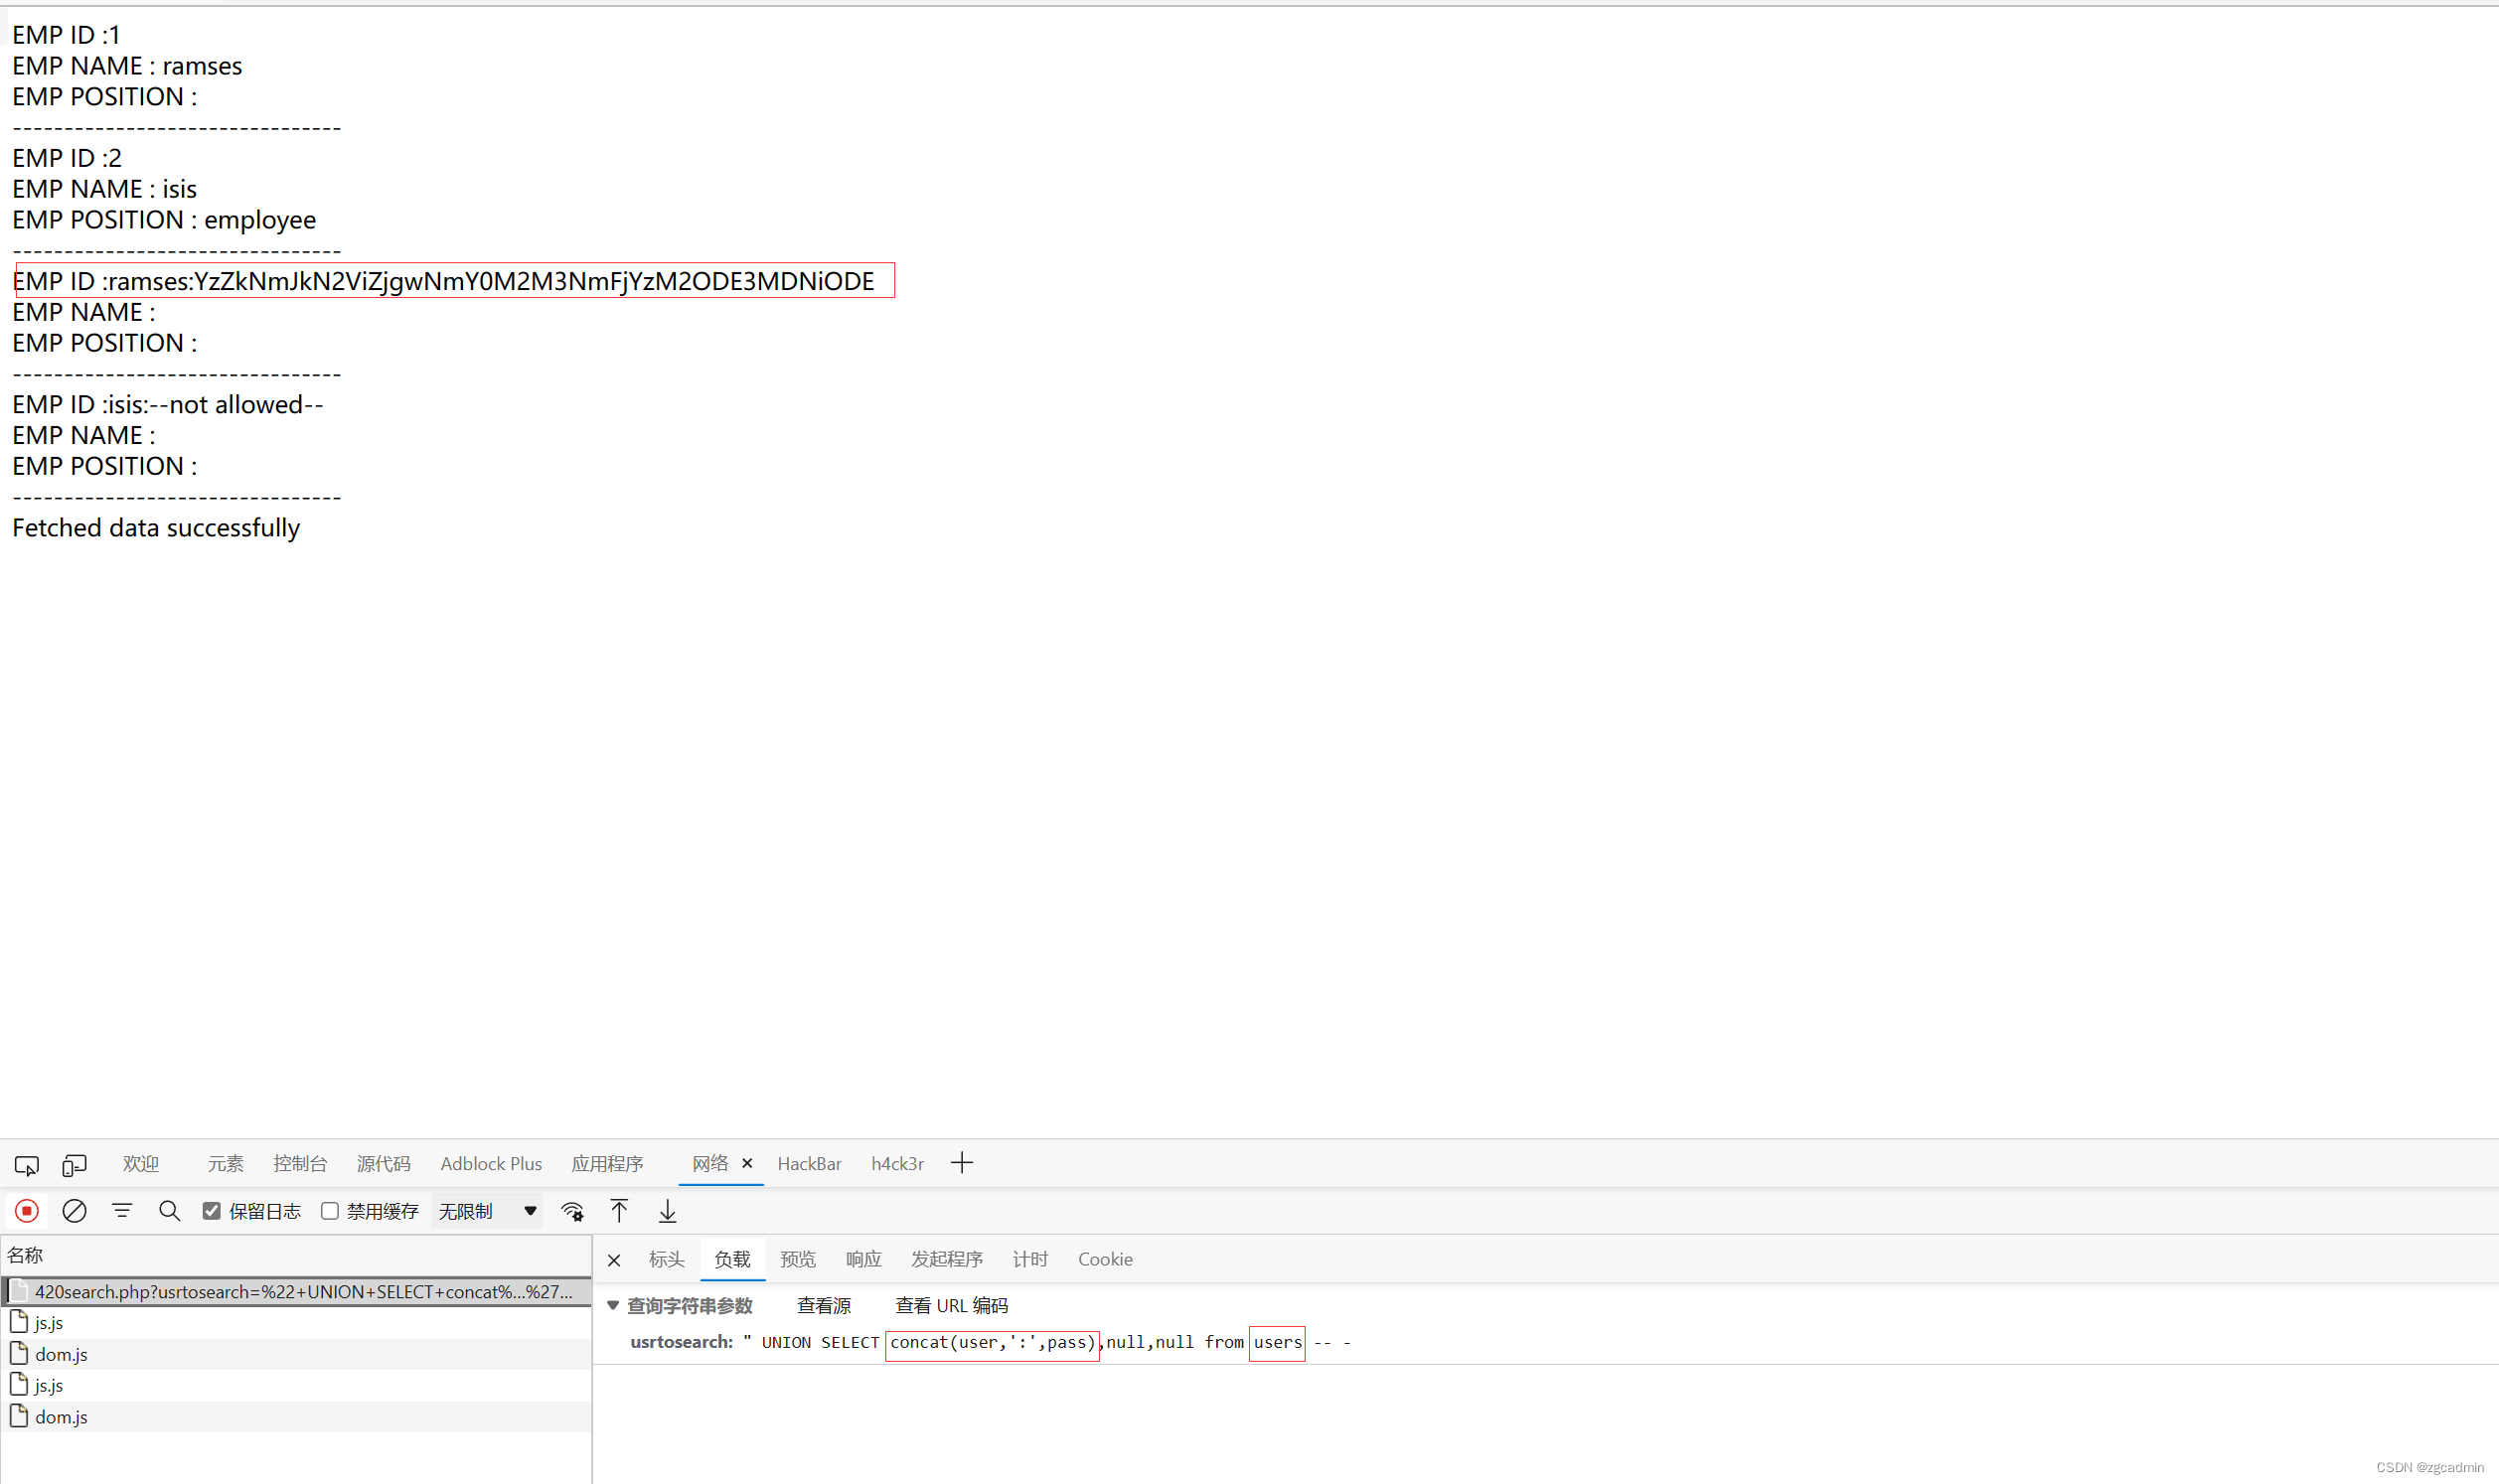Click the 查看源 link
This screenshot has height=1484, width=2499.
(824, 1305)
